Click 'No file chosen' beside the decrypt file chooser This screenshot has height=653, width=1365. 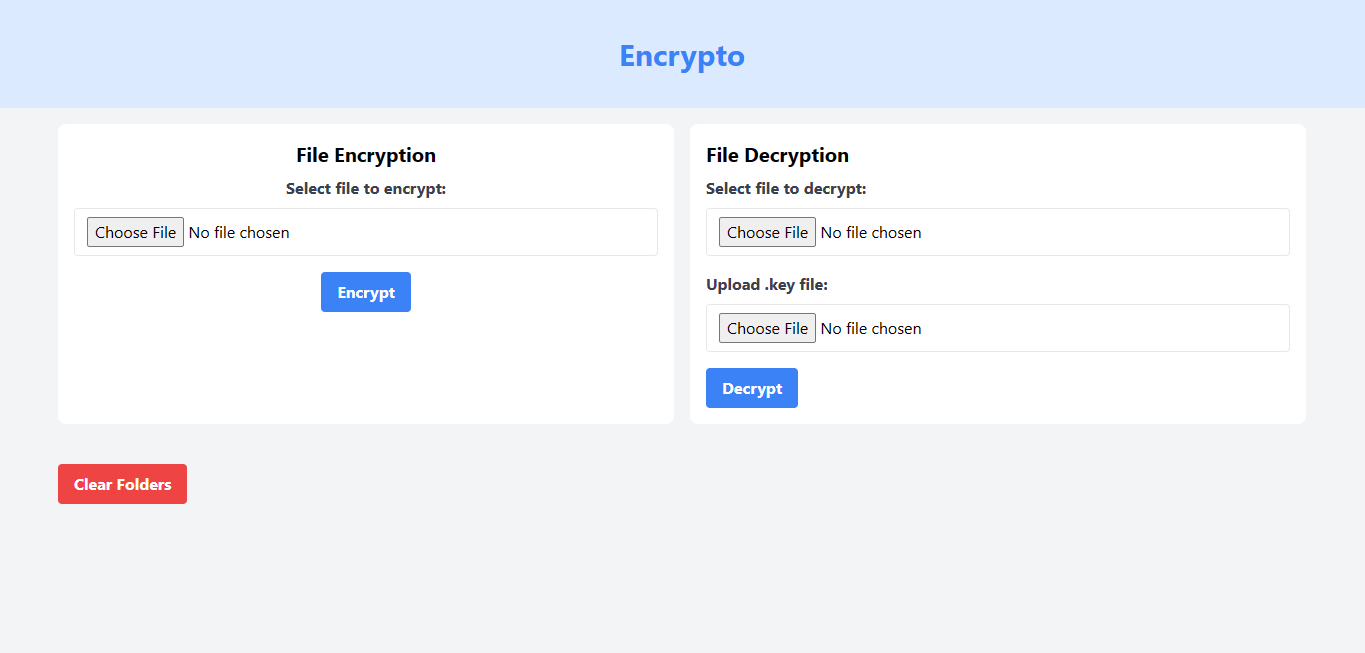[x=871, y=232]
